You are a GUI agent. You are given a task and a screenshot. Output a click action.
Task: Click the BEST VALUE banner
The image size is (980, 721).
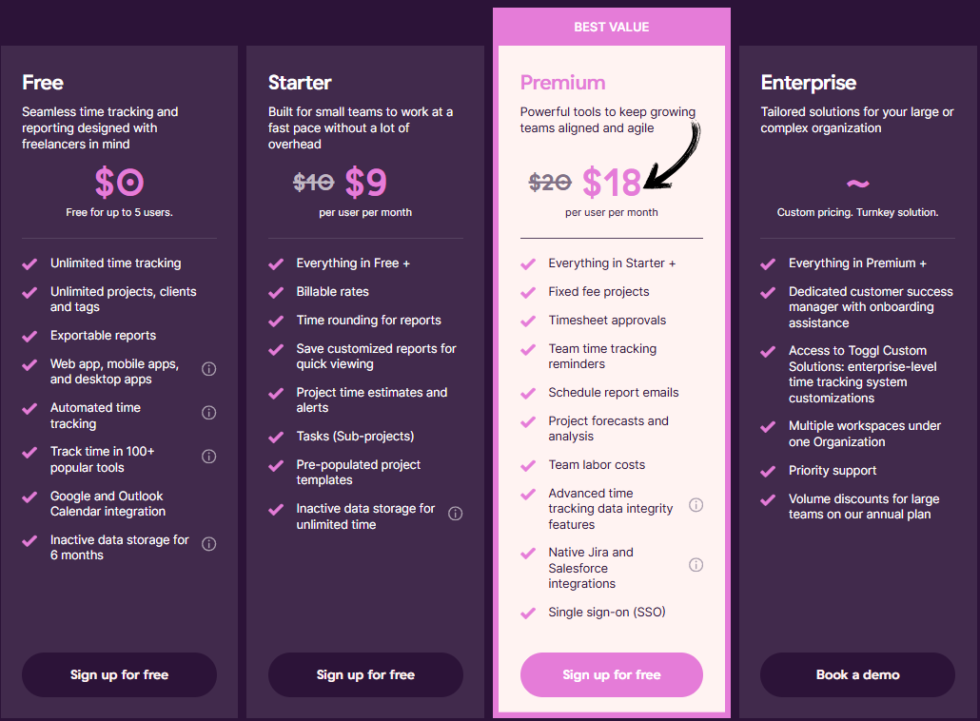click(x=611, y=27)
